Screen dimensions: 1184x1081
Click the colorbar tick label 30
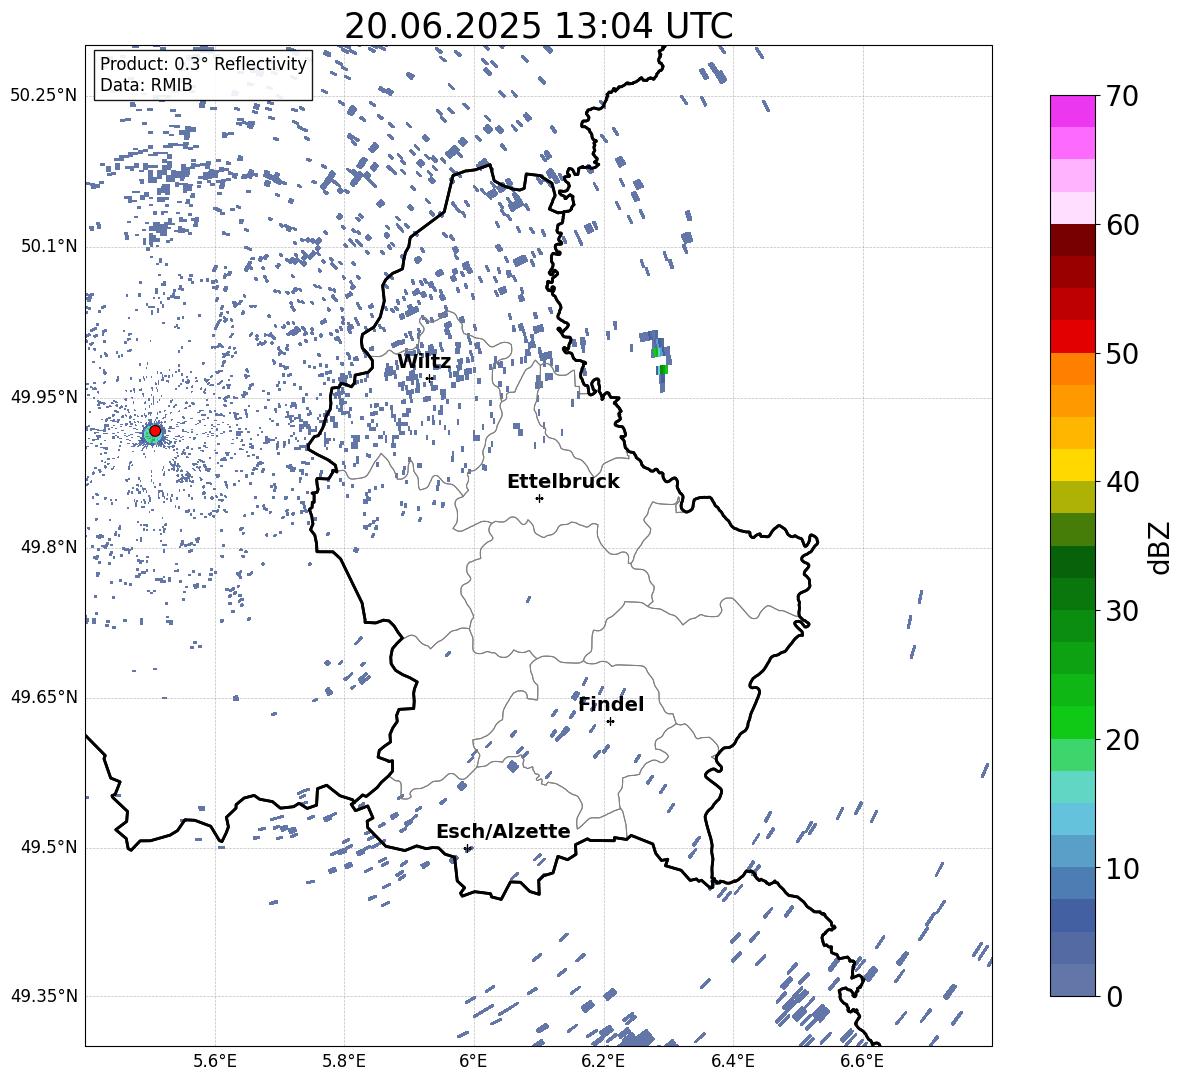click(1122, 611)
